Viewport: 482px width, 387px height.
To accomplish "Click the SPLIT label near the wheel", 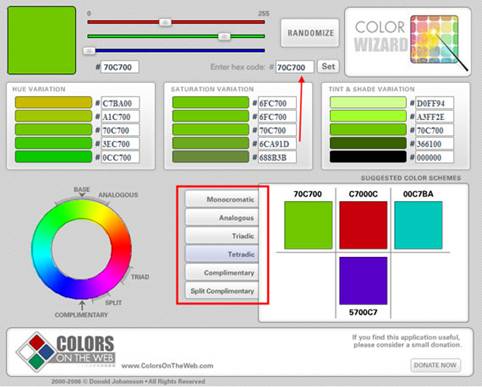I will pyautogui.click(x=113, y=303).
